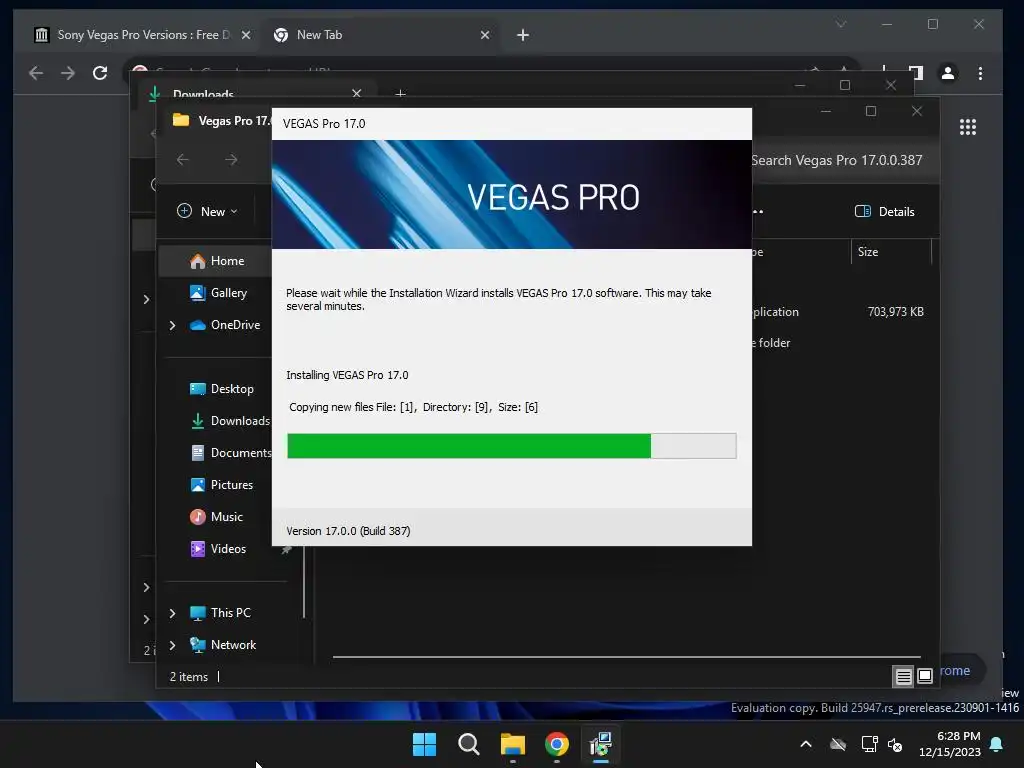Screen dimensions: 1024x768
Task: Add a new tab in the Downloads Explorer window
Action: (400, 94)
